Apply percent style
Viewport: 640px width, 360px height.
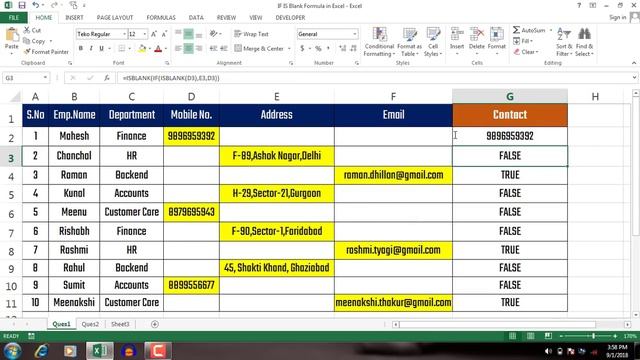coord(318,49)
